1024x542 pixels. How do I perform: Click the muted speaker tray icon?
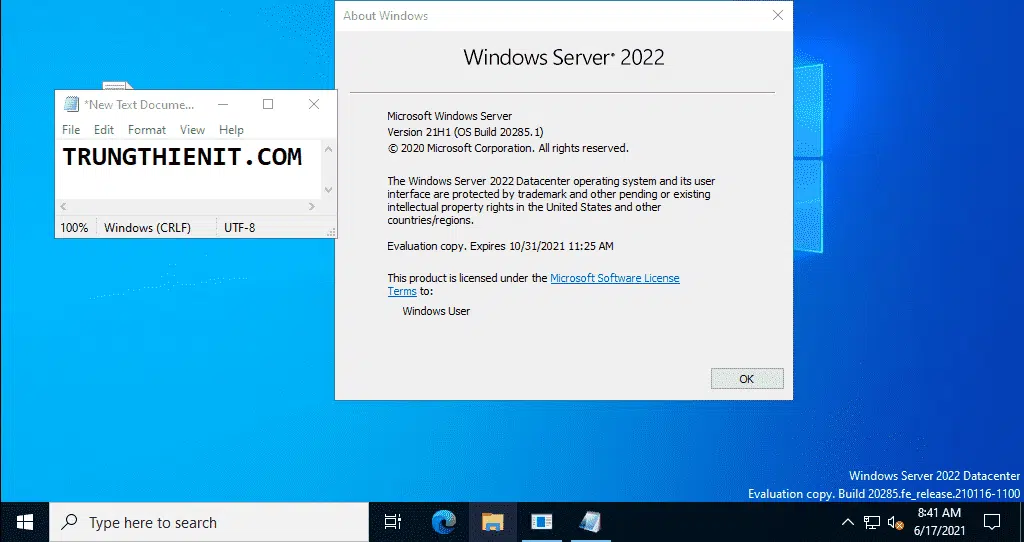[896, 522]
